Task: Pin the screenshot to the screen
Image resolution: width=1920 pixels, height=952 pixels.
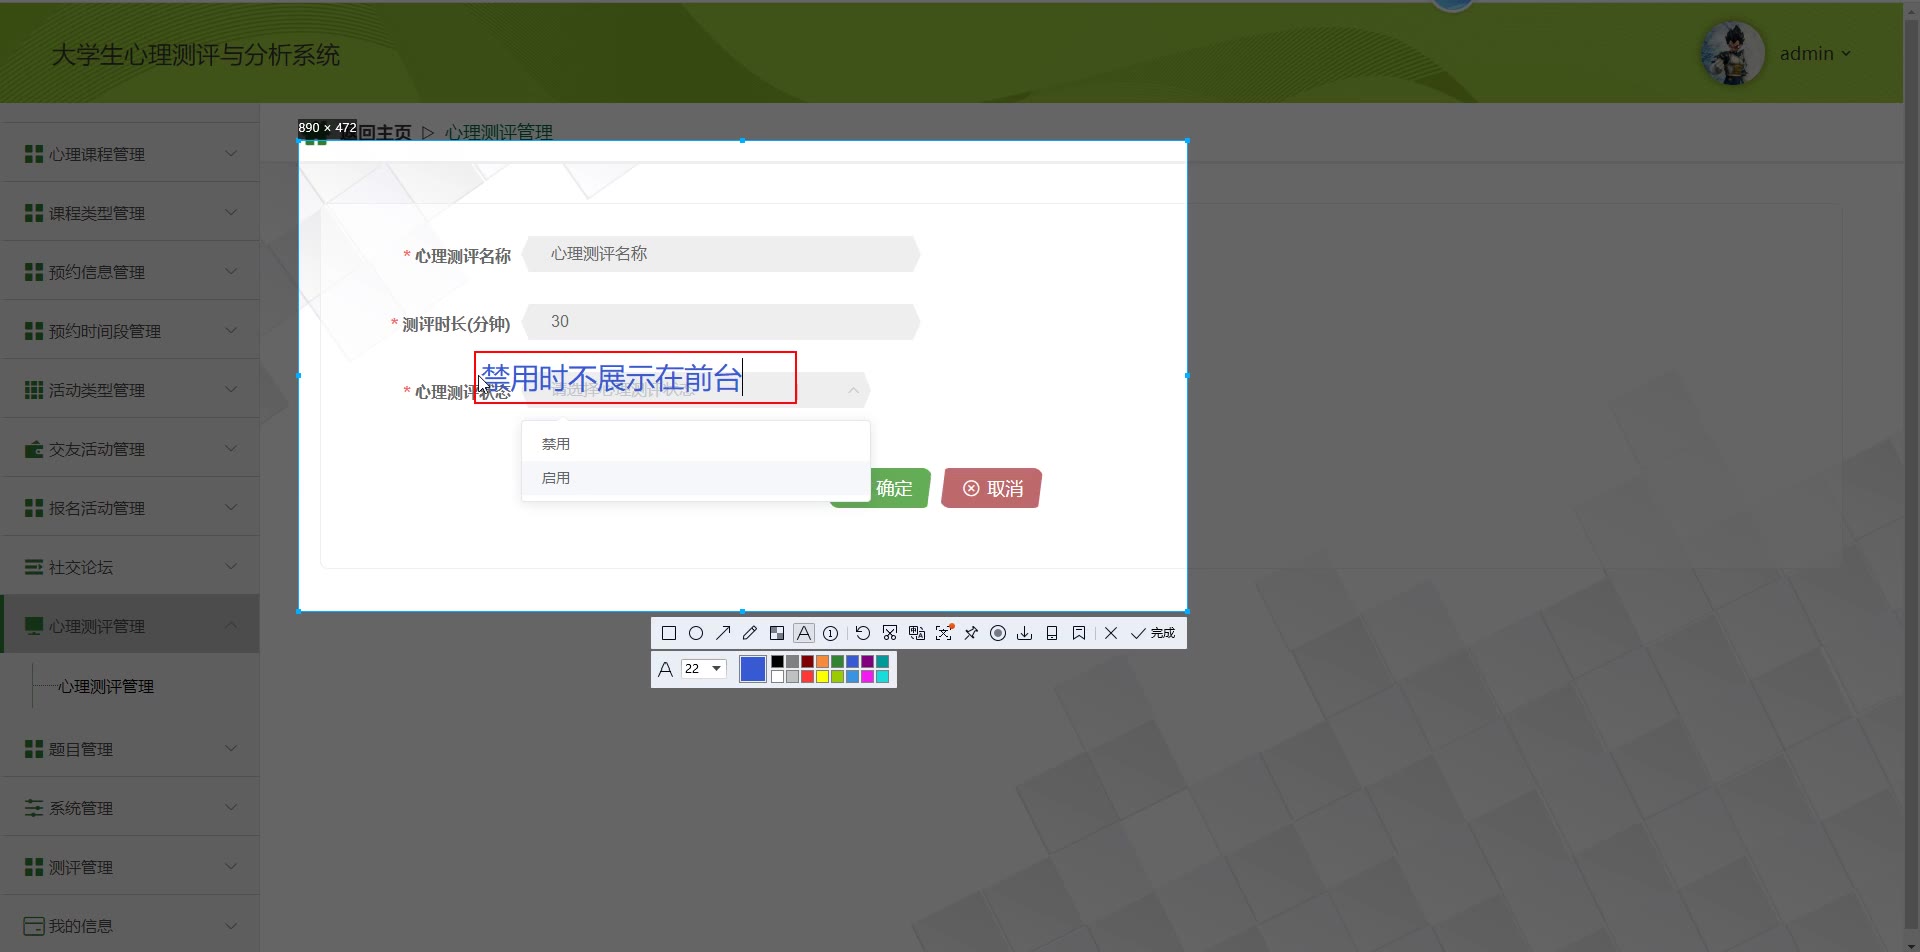Action: point(971,633)
